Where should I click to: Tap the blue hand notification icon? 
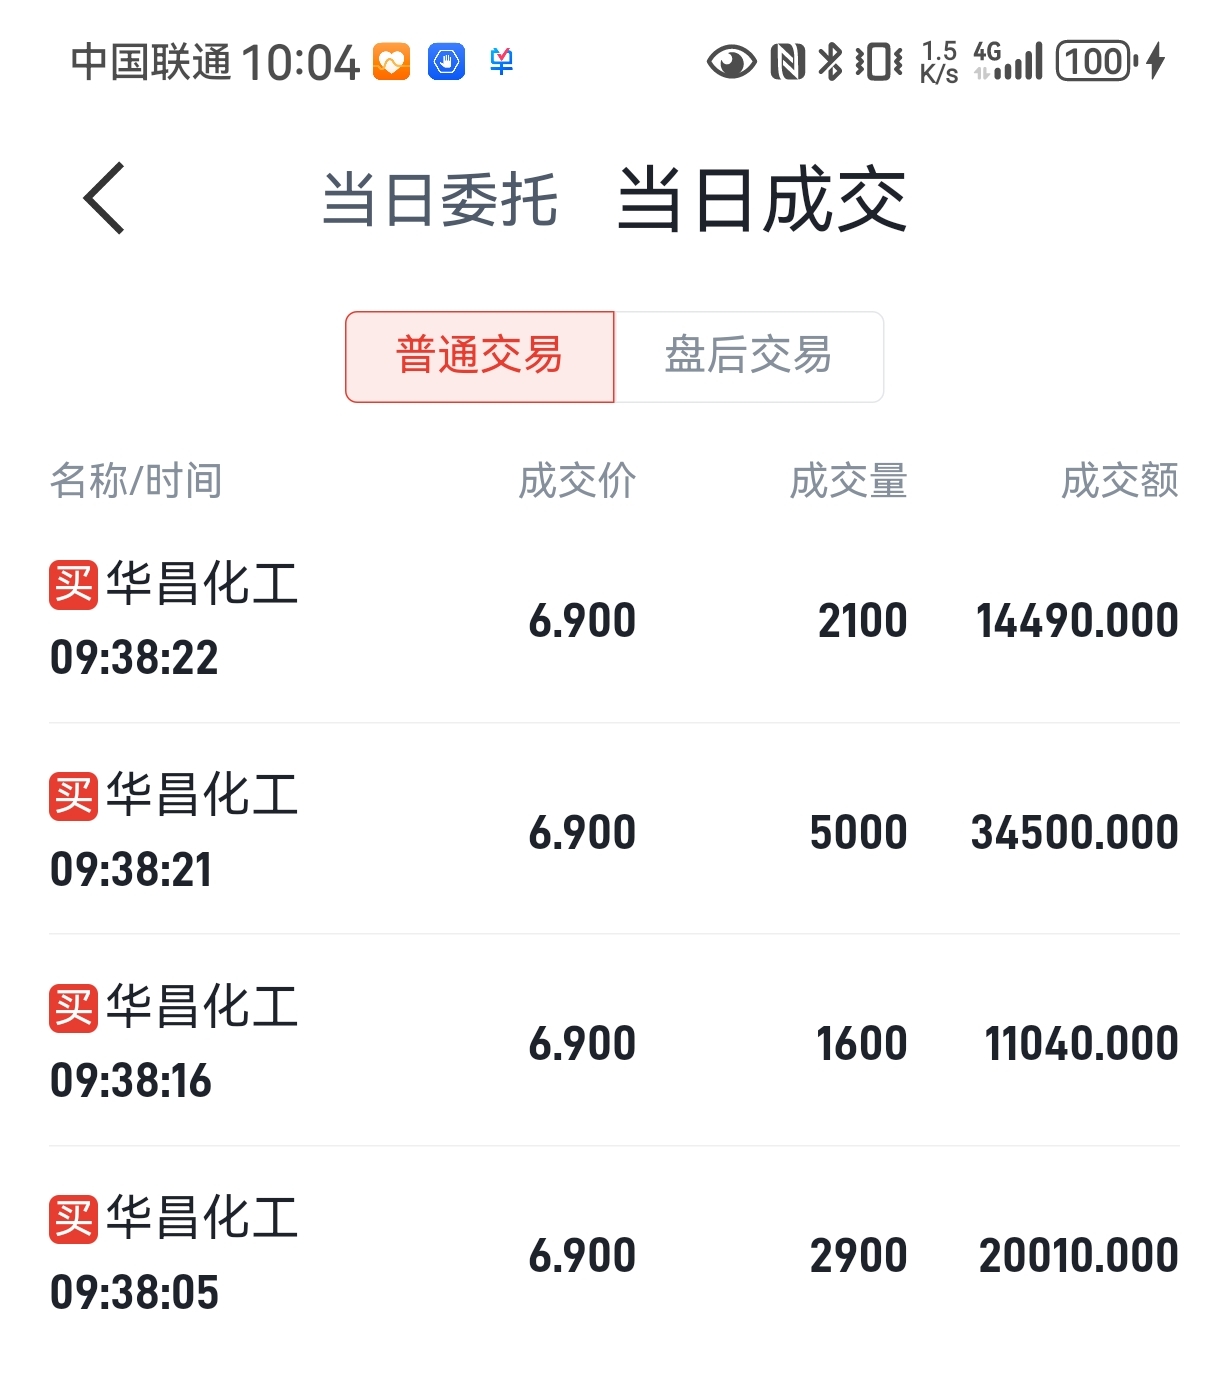coord(447,62)
